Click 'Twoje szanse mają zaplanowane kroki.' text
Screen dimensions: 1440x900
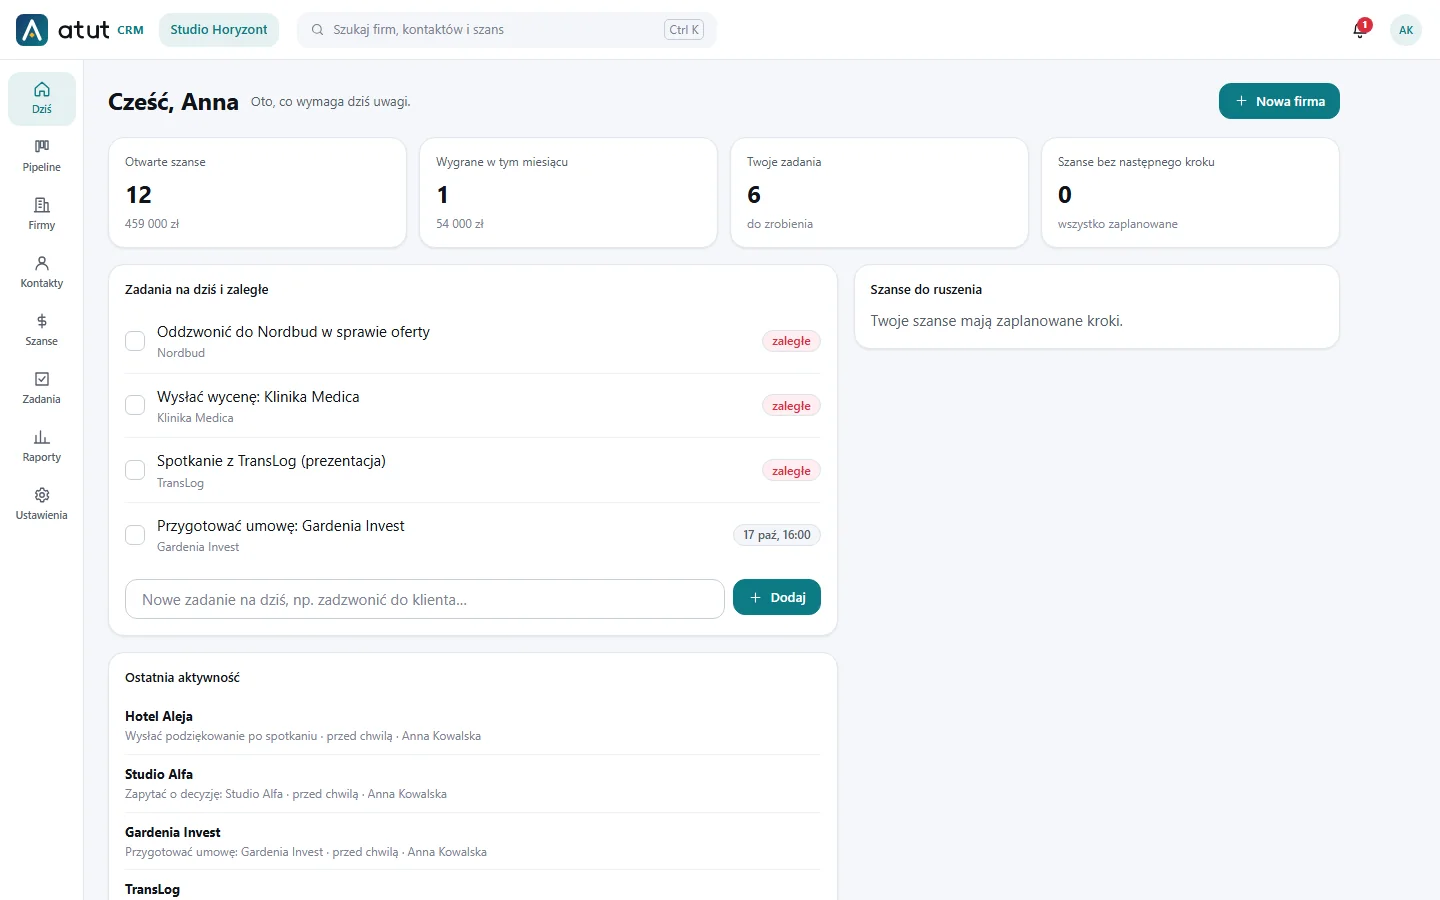[997, 321]
